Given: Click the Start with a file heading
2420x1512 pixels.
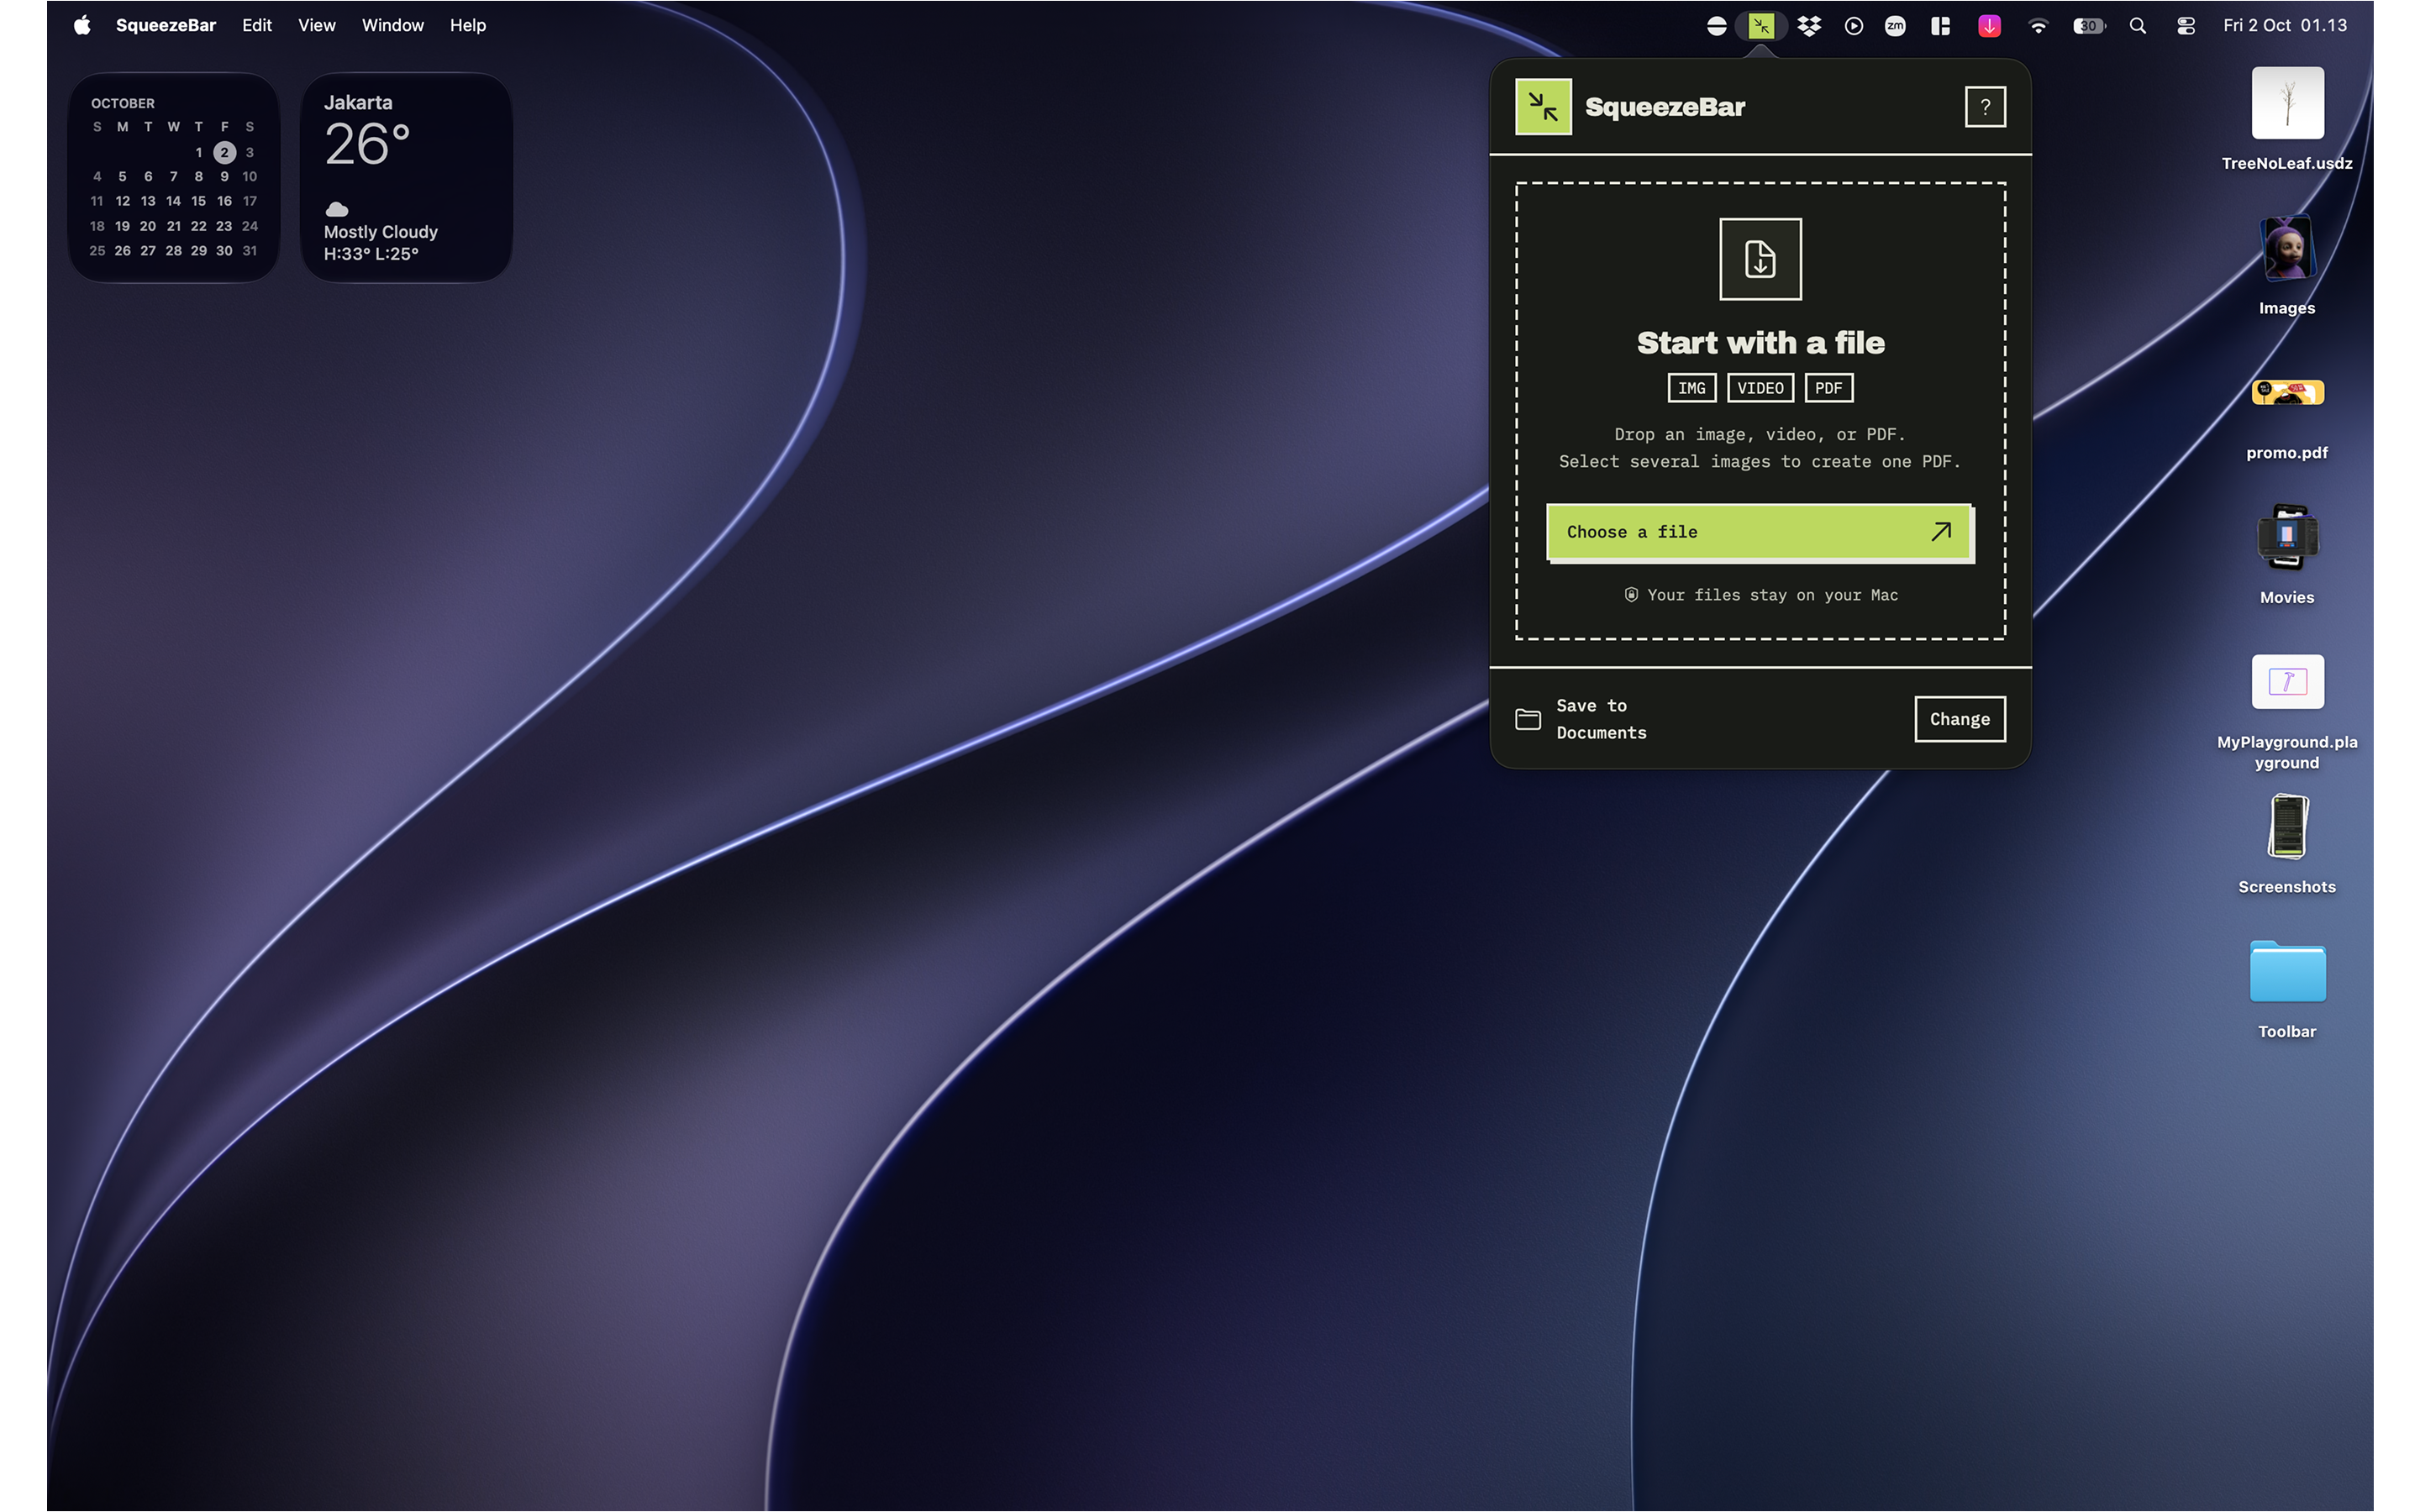Looking at the screenshot, I should 1760,343.
